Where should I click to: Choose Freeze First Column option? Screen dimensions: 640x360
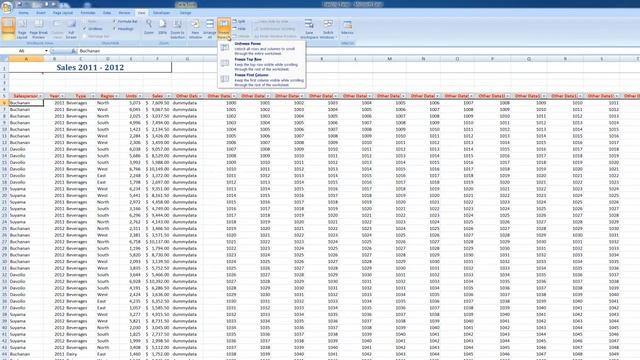point(262,80)
